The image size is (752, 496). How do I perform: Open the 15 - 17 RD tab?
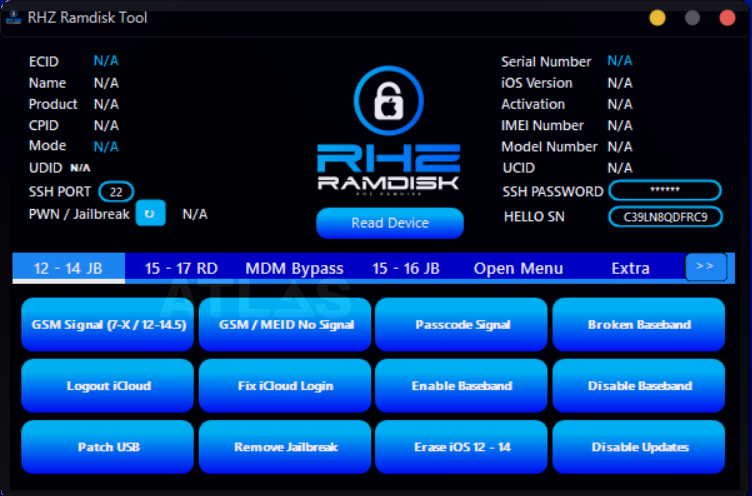(181, 268)
